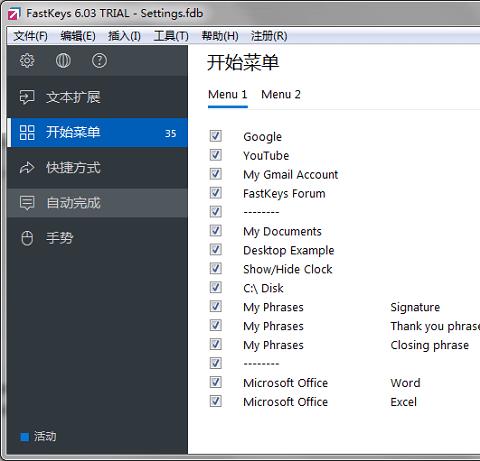The width and height of the screenshot is (480, 461).
Task: Open the 注册(R) register menu
Action: point(269,36)
